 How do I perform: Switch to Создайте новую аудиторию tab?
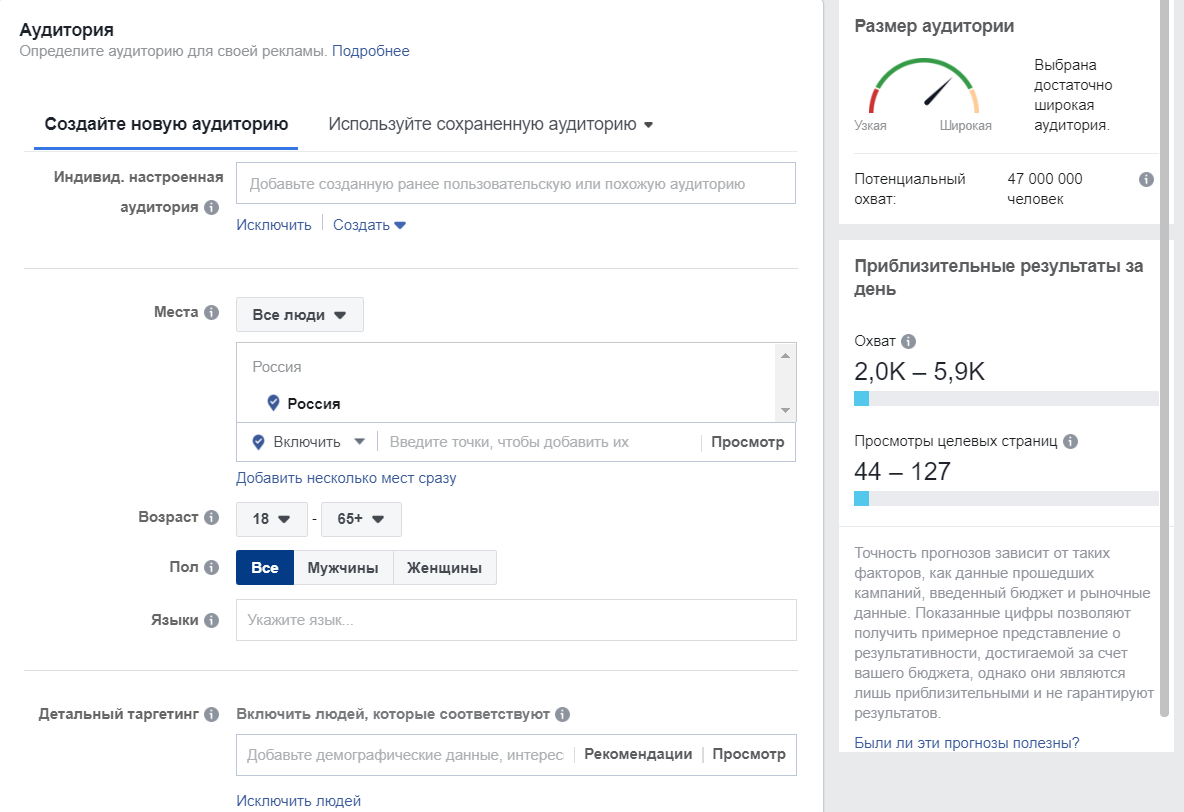pos(166,125)
